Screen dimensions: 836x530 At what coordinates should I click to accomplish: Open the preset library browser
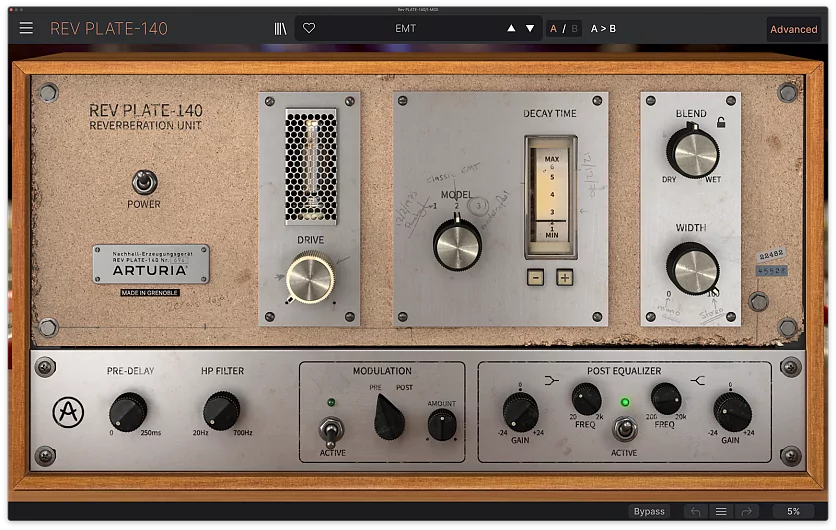(280, 29)
